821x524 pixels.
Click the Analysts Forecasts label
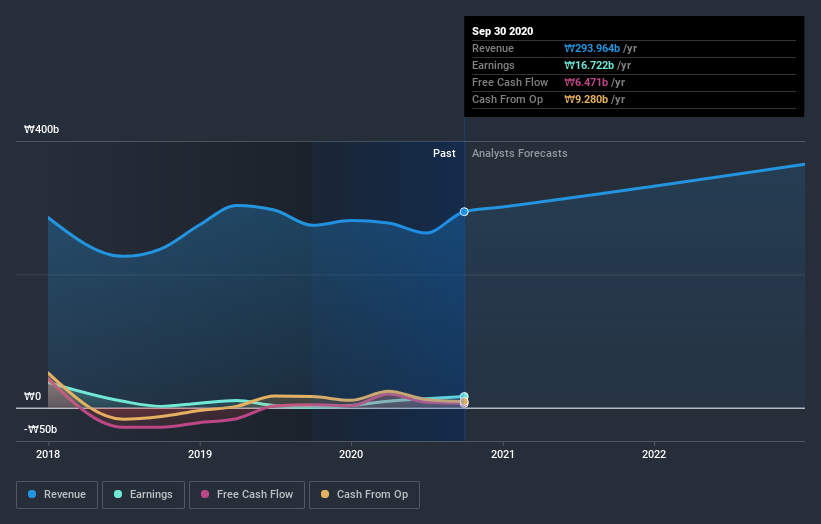(519, 153)
